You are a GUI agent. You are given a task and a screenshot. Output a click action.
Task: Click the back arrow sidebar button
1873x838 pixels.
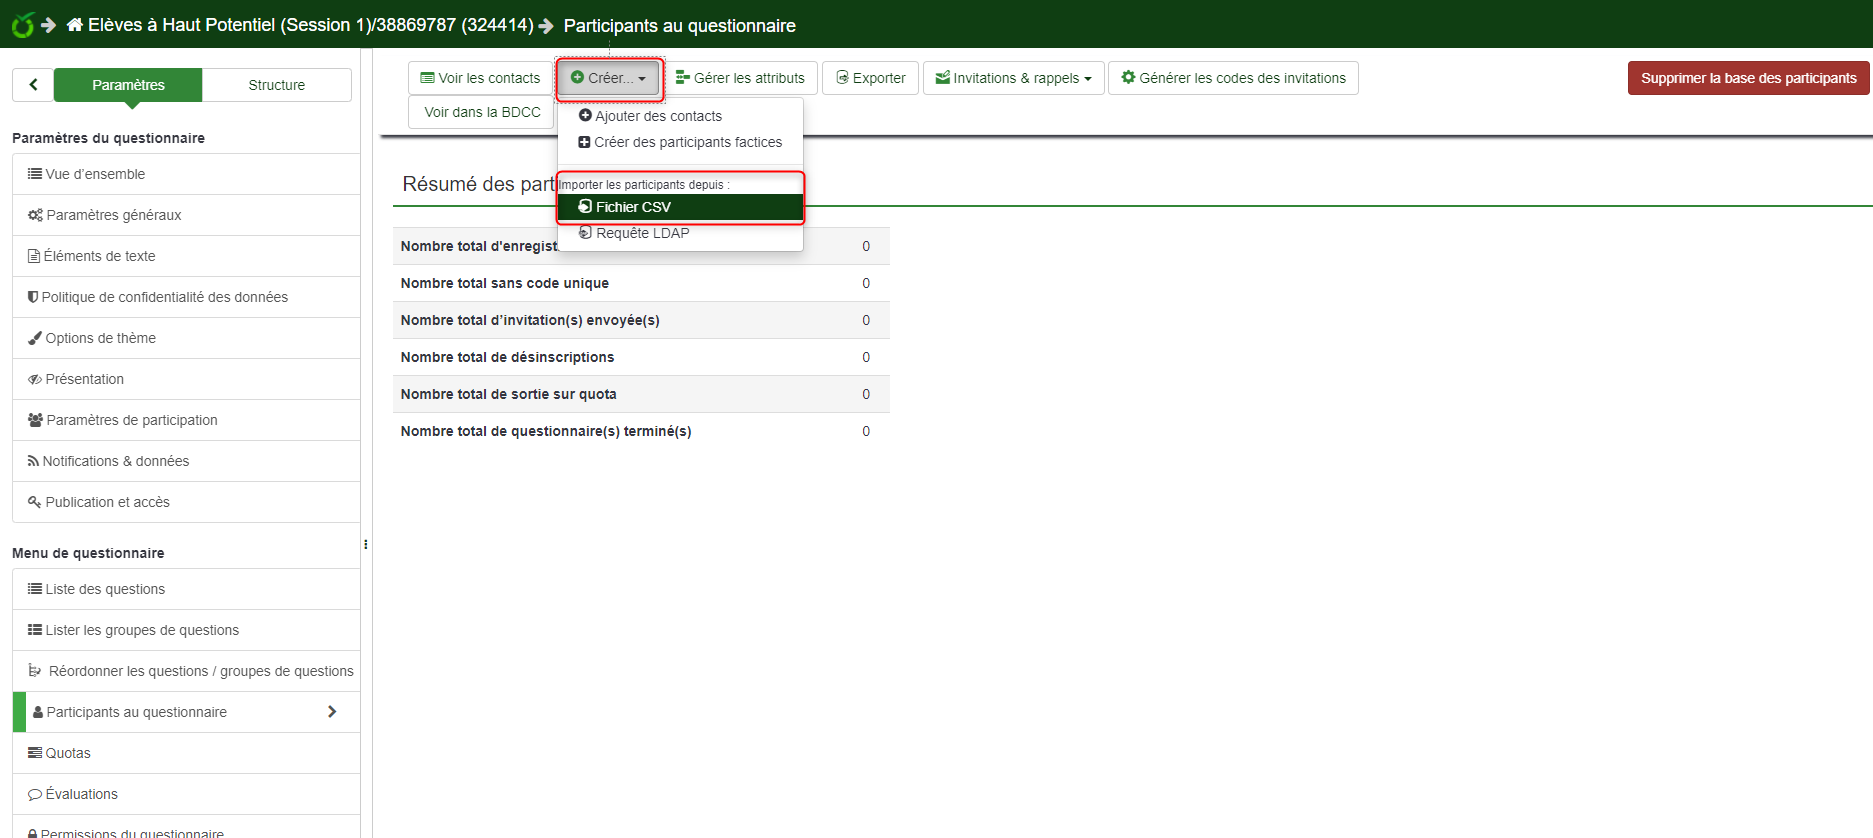point(33,85)
